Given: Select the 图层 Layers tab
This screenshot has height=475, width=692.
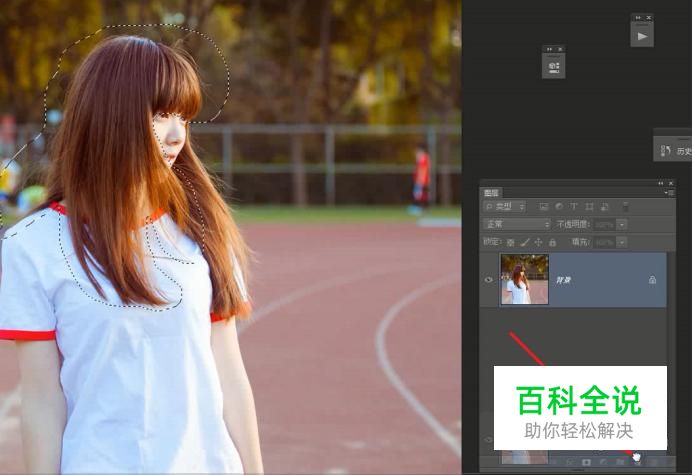Looking at the screenshot, I should [x=491, y=193].
